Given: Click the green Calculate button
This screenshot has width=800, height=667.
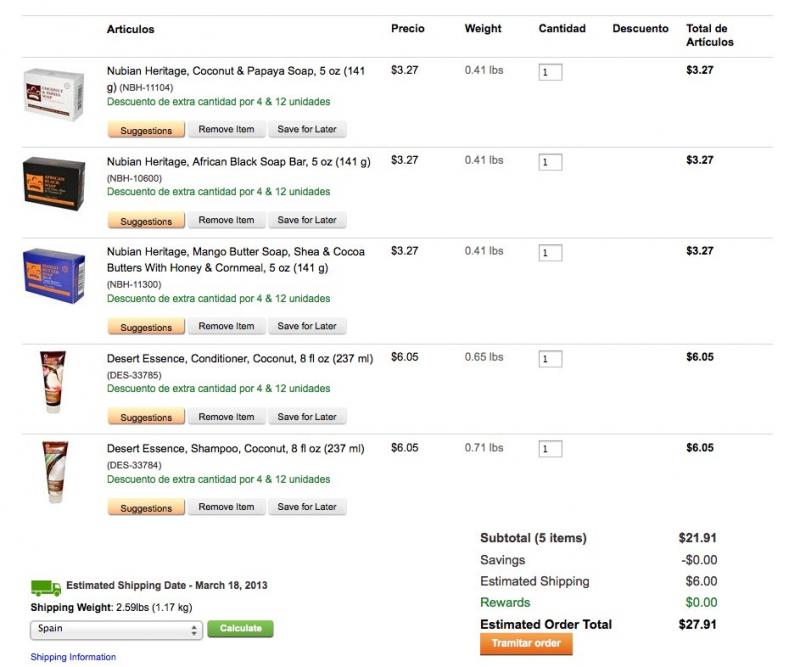Looking at the screenshot, I should click(x=240, y=629).
